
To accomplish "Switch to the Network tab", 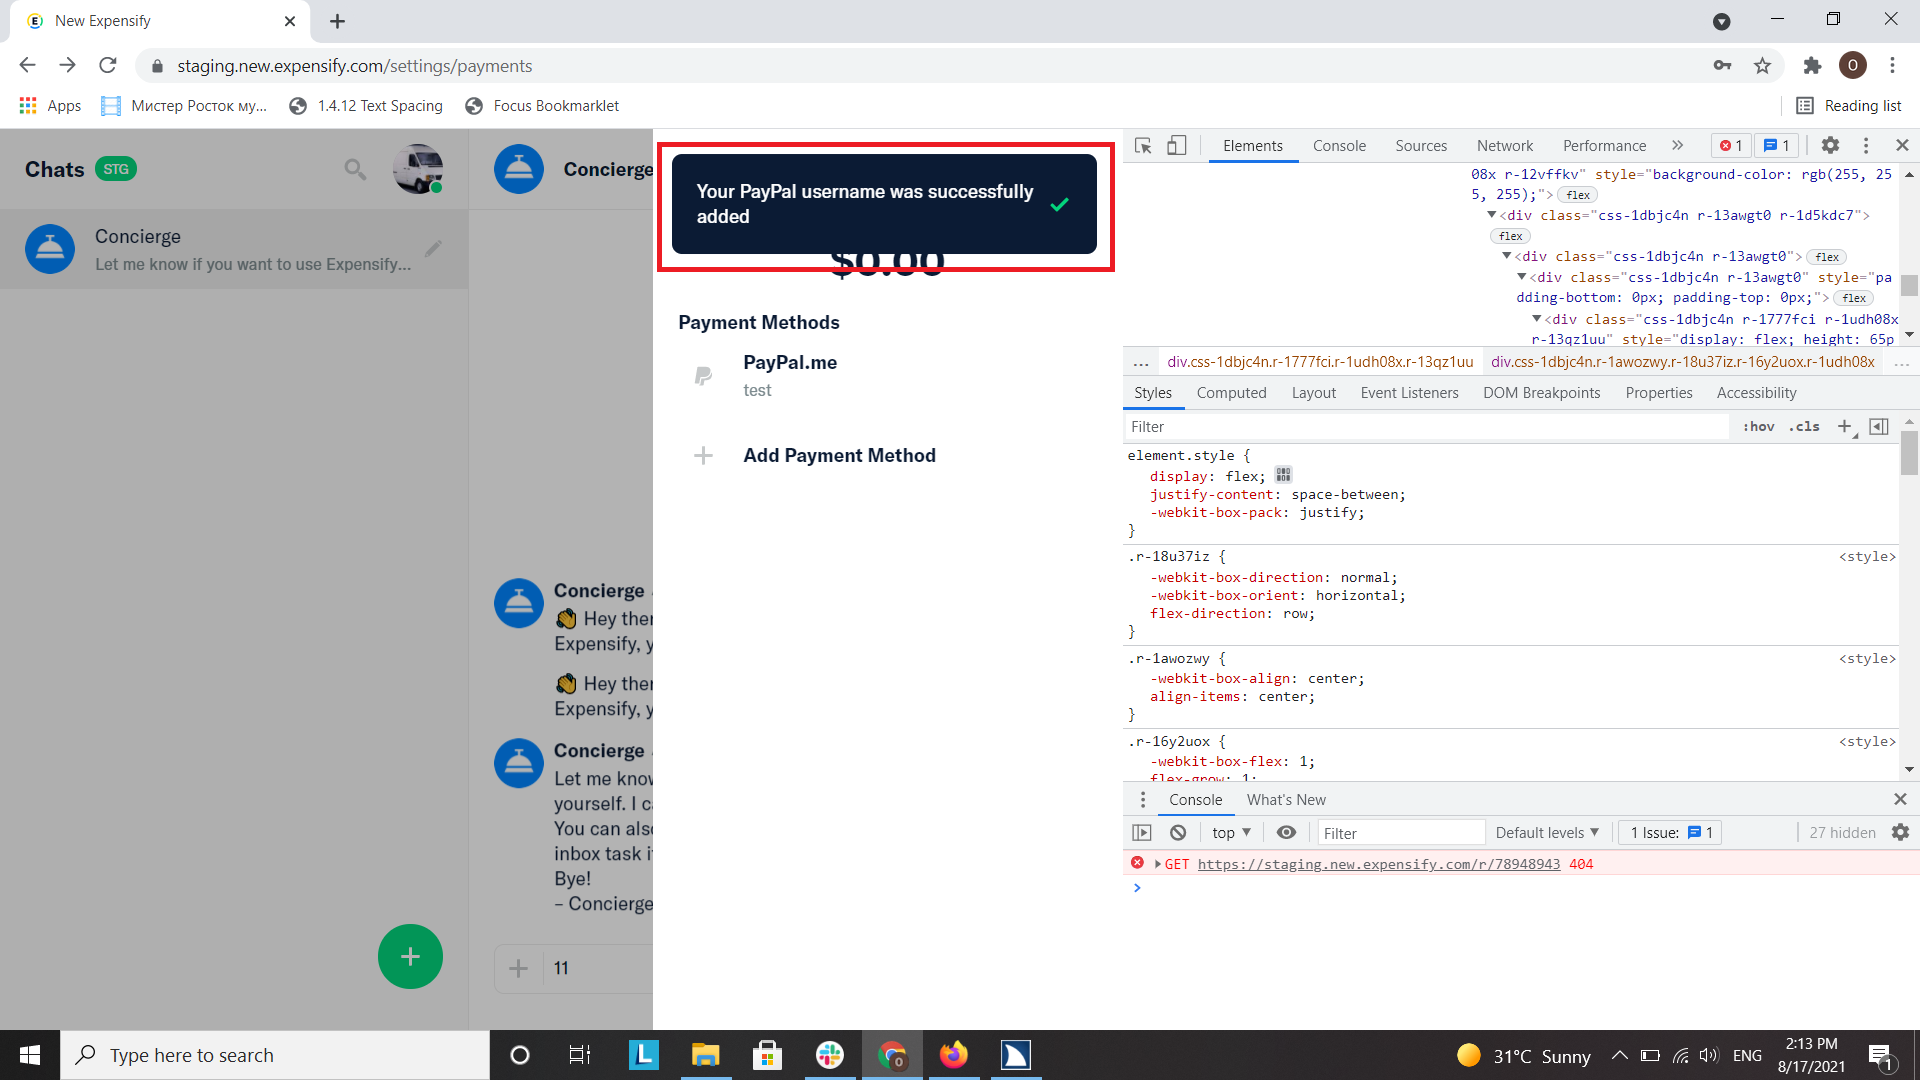I will (x=1505, y=146).
